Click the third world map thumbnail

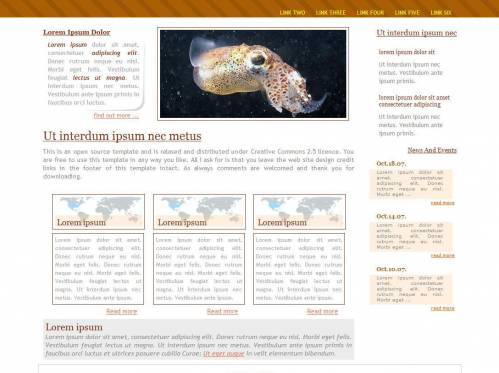tap(299, 212)
